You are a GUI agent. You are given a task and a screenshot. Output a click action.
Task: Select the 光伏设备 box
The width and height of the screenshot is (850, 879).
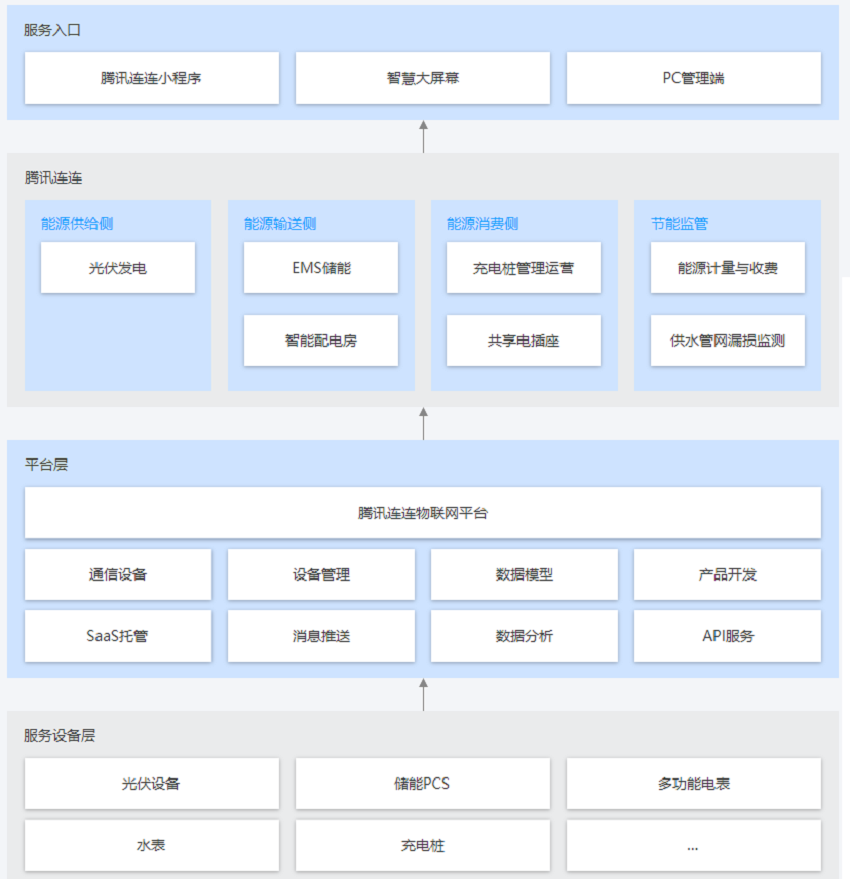pyautogui.click(x=151, y=784)
